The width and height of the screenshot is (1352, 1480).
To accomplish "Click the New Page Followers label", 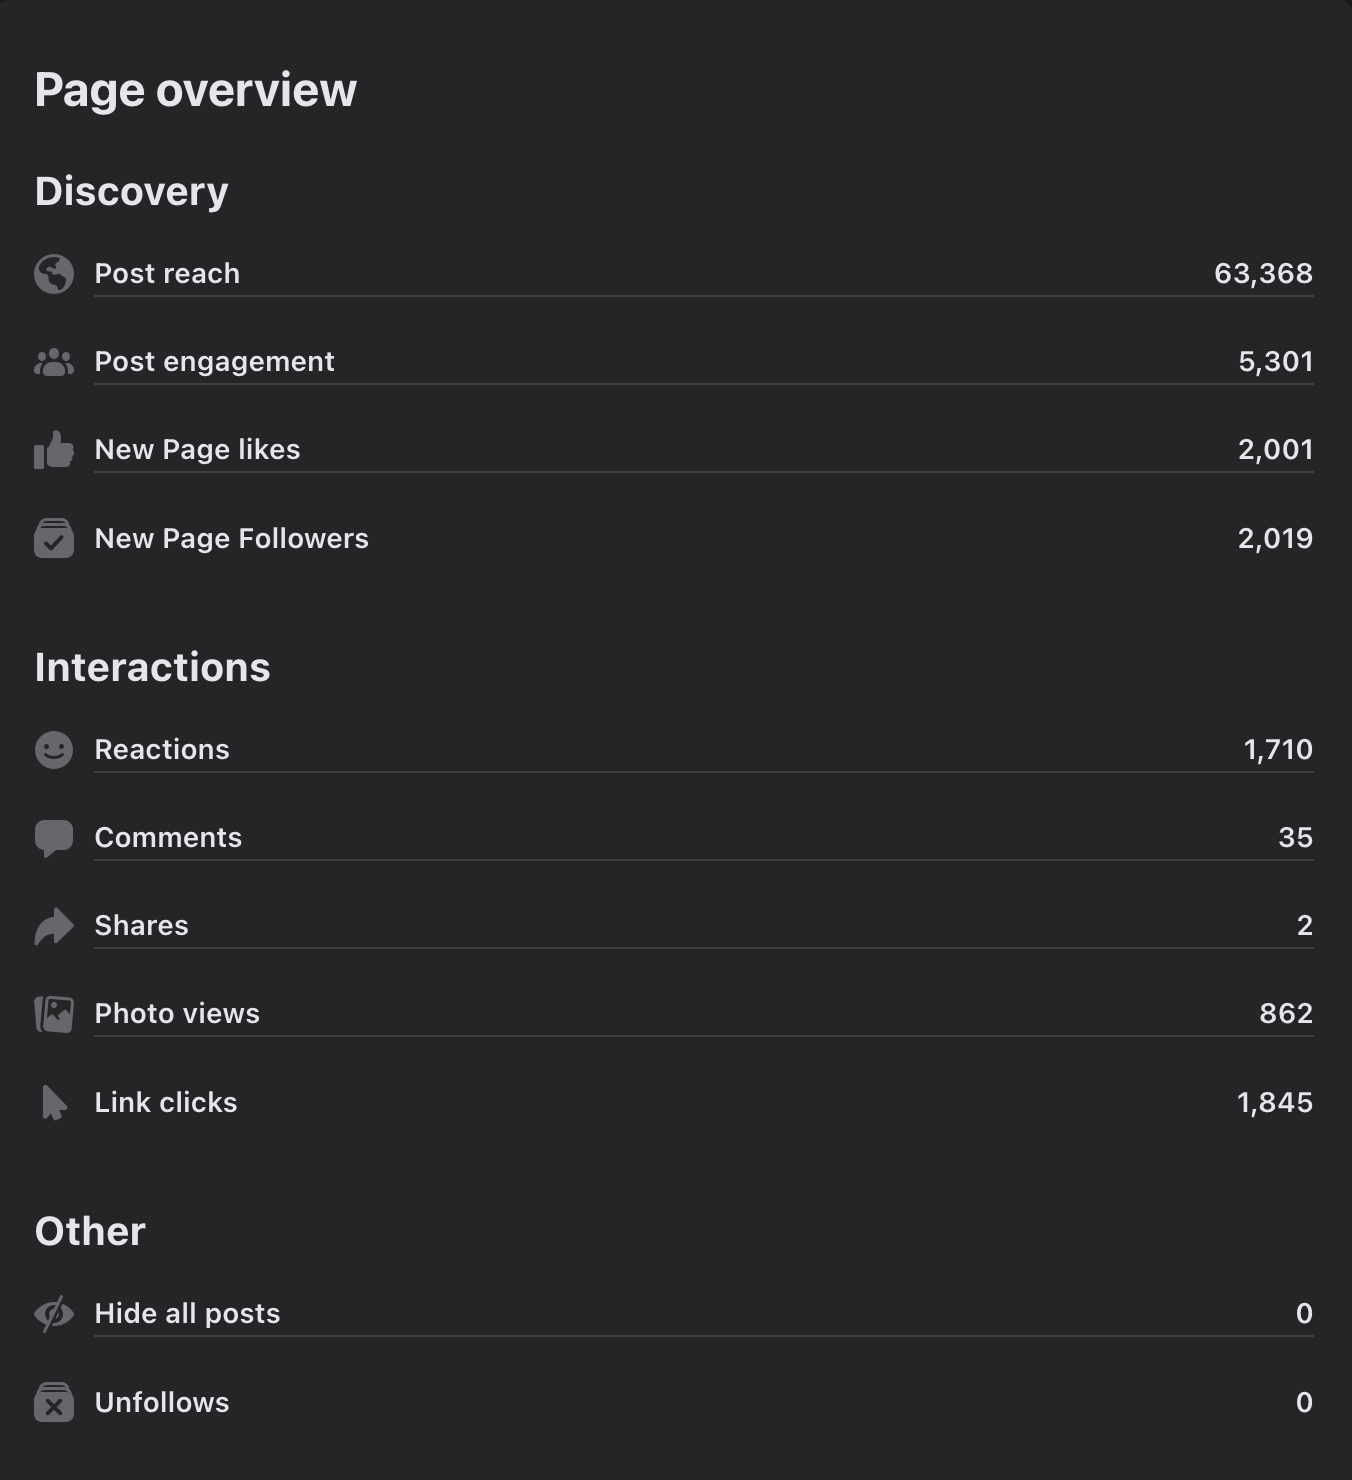I will coord(231,539).
